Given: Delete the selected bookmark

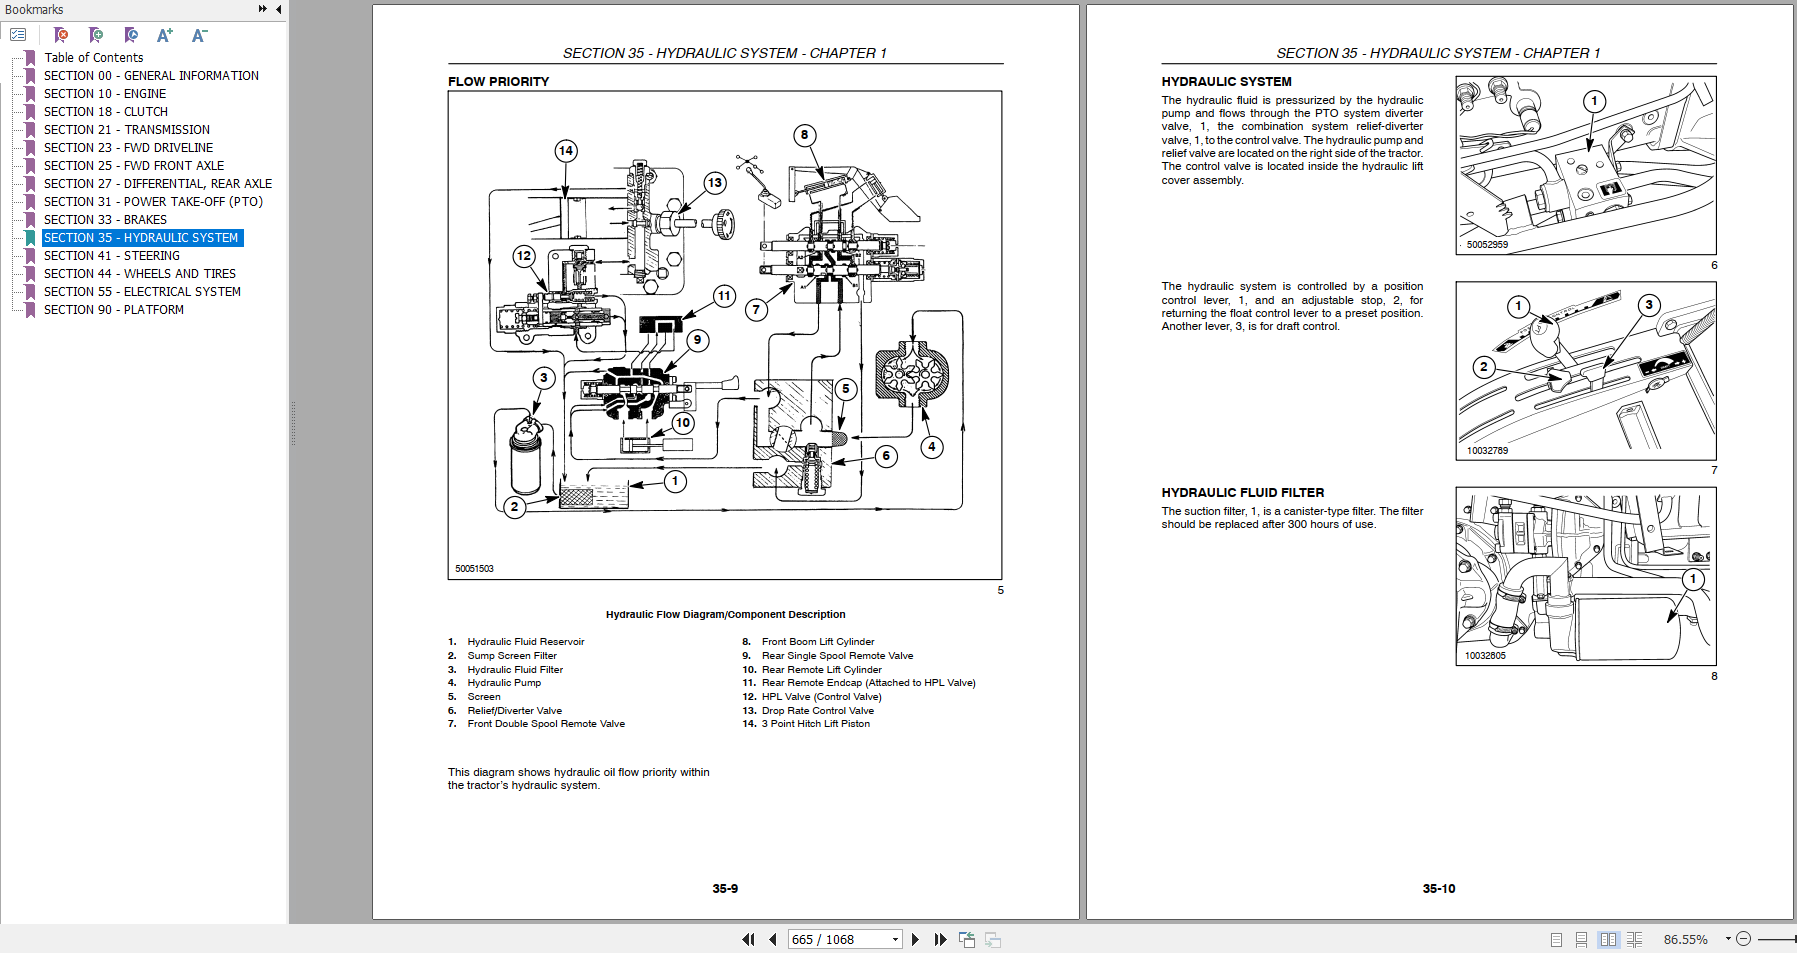Looking at the screenshot, I should click(60, 34).
